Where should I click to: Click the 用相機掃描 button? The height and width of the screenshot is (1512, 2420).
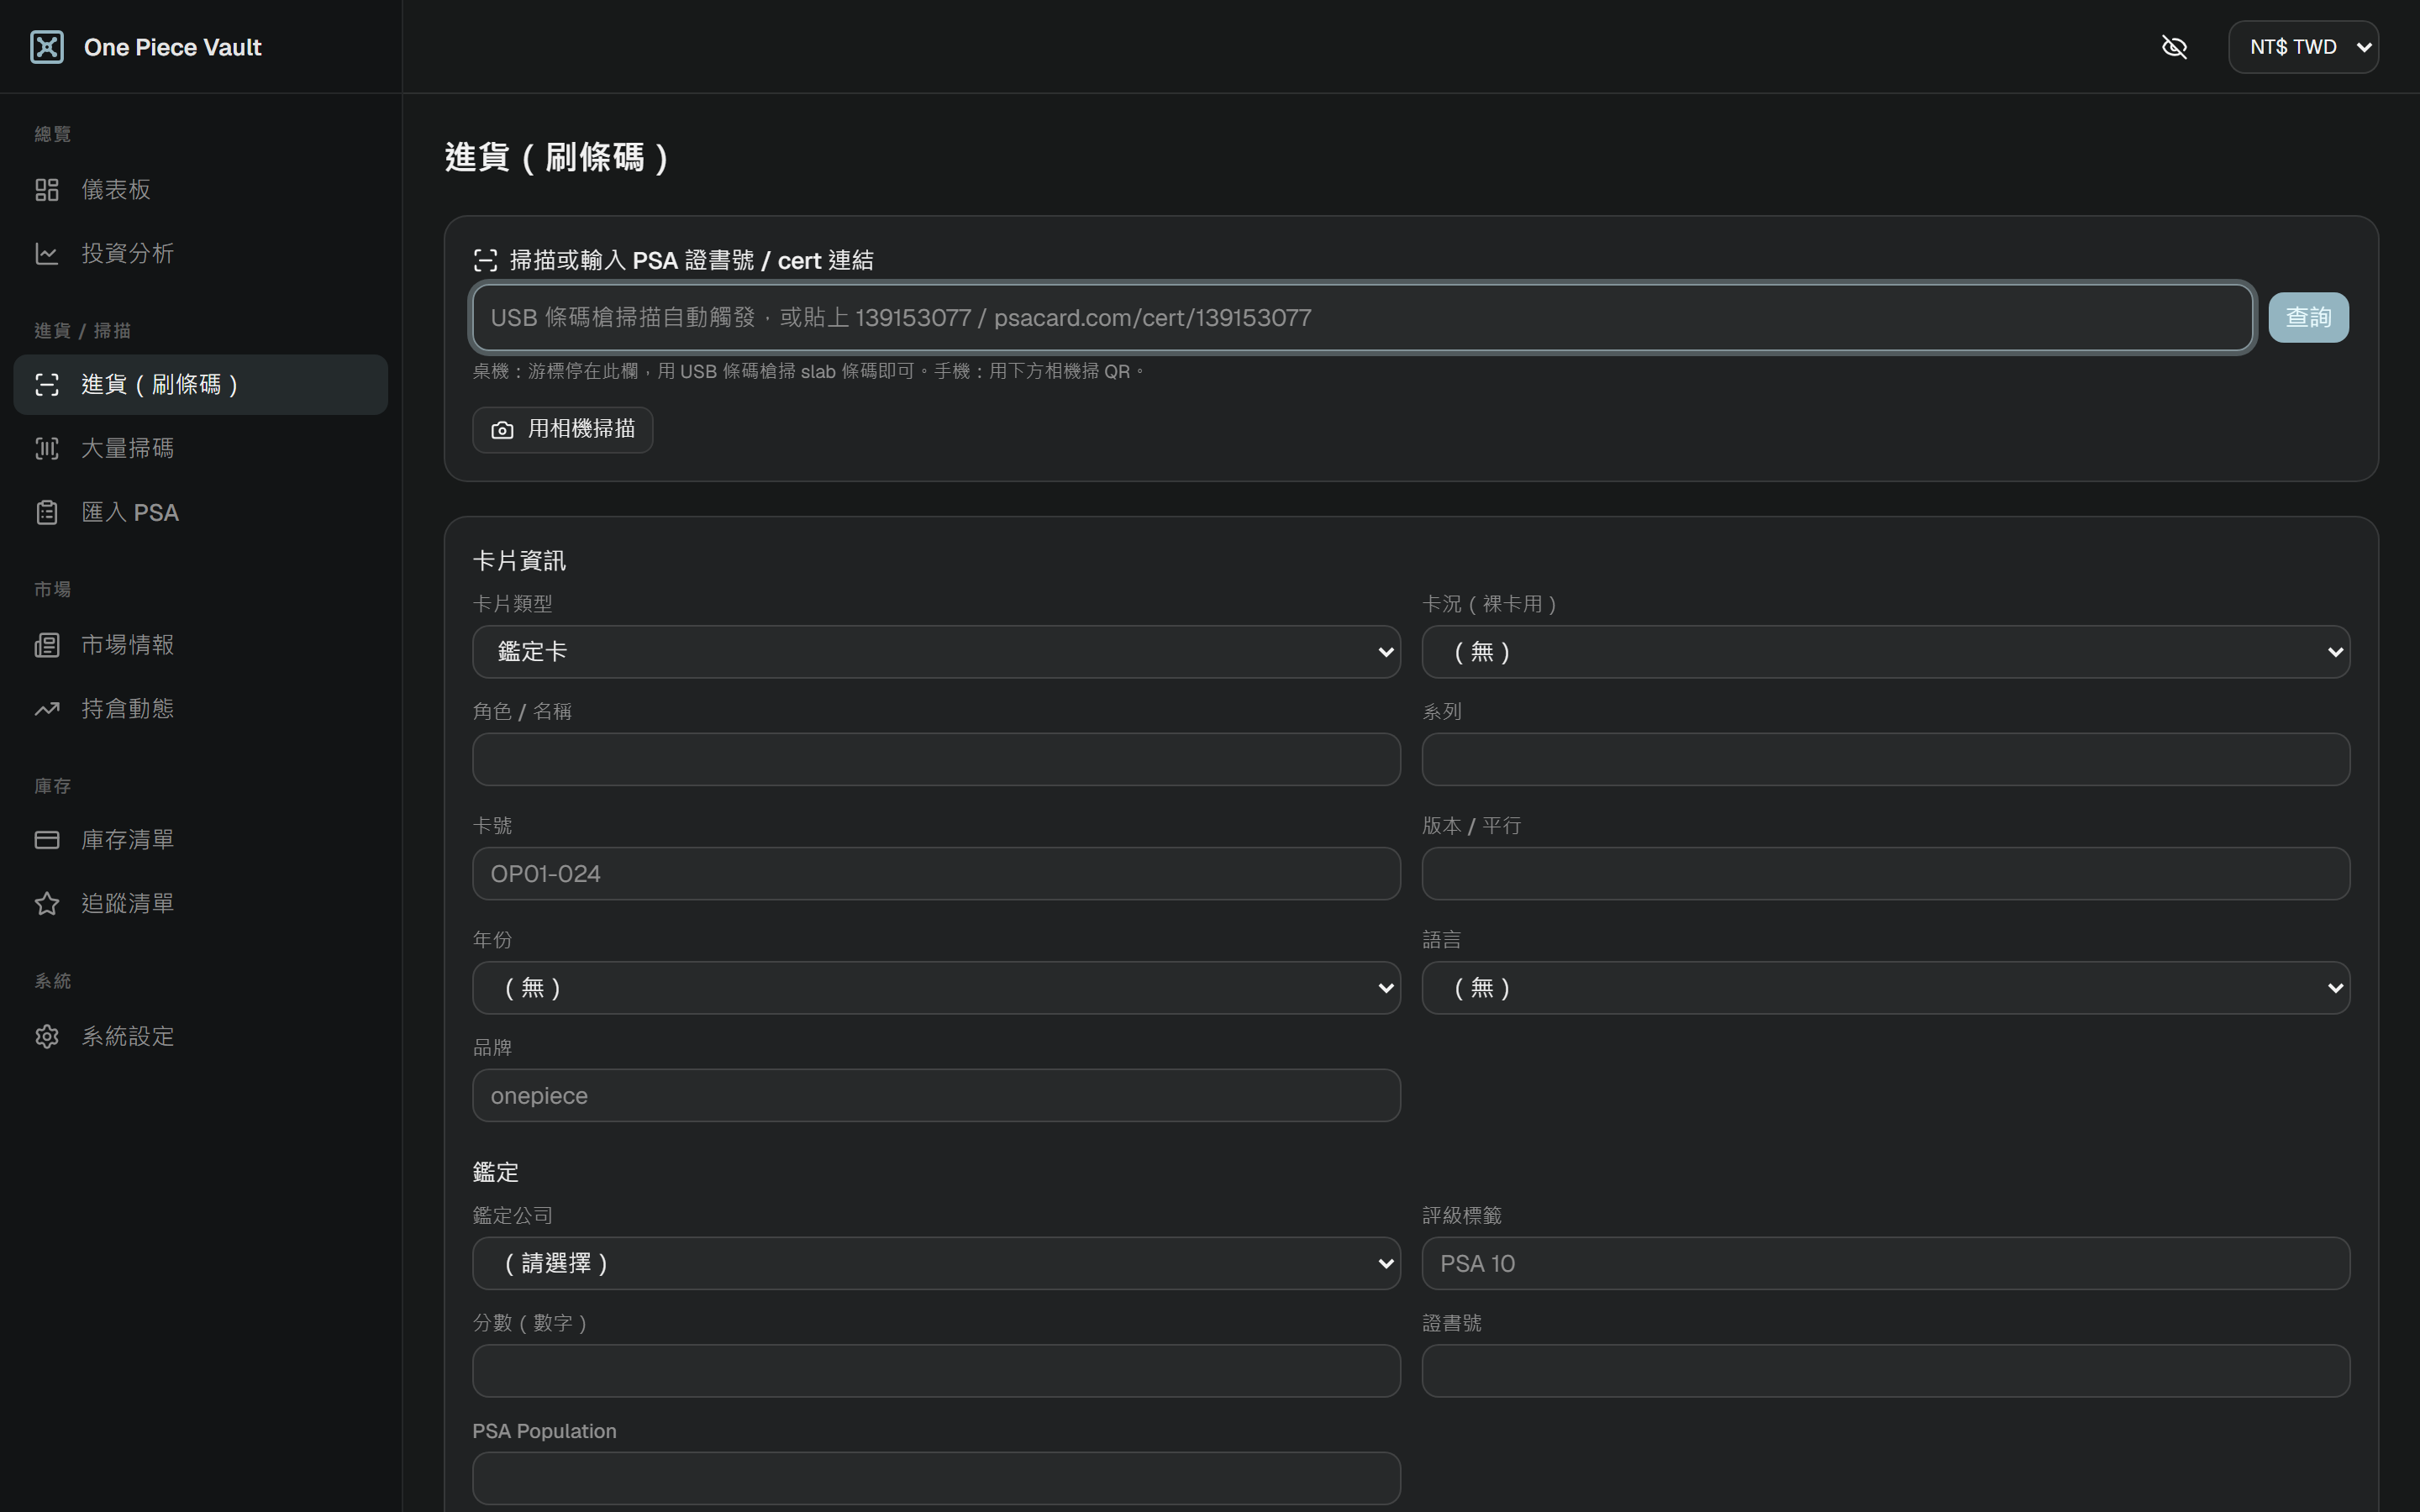point(562,430)
